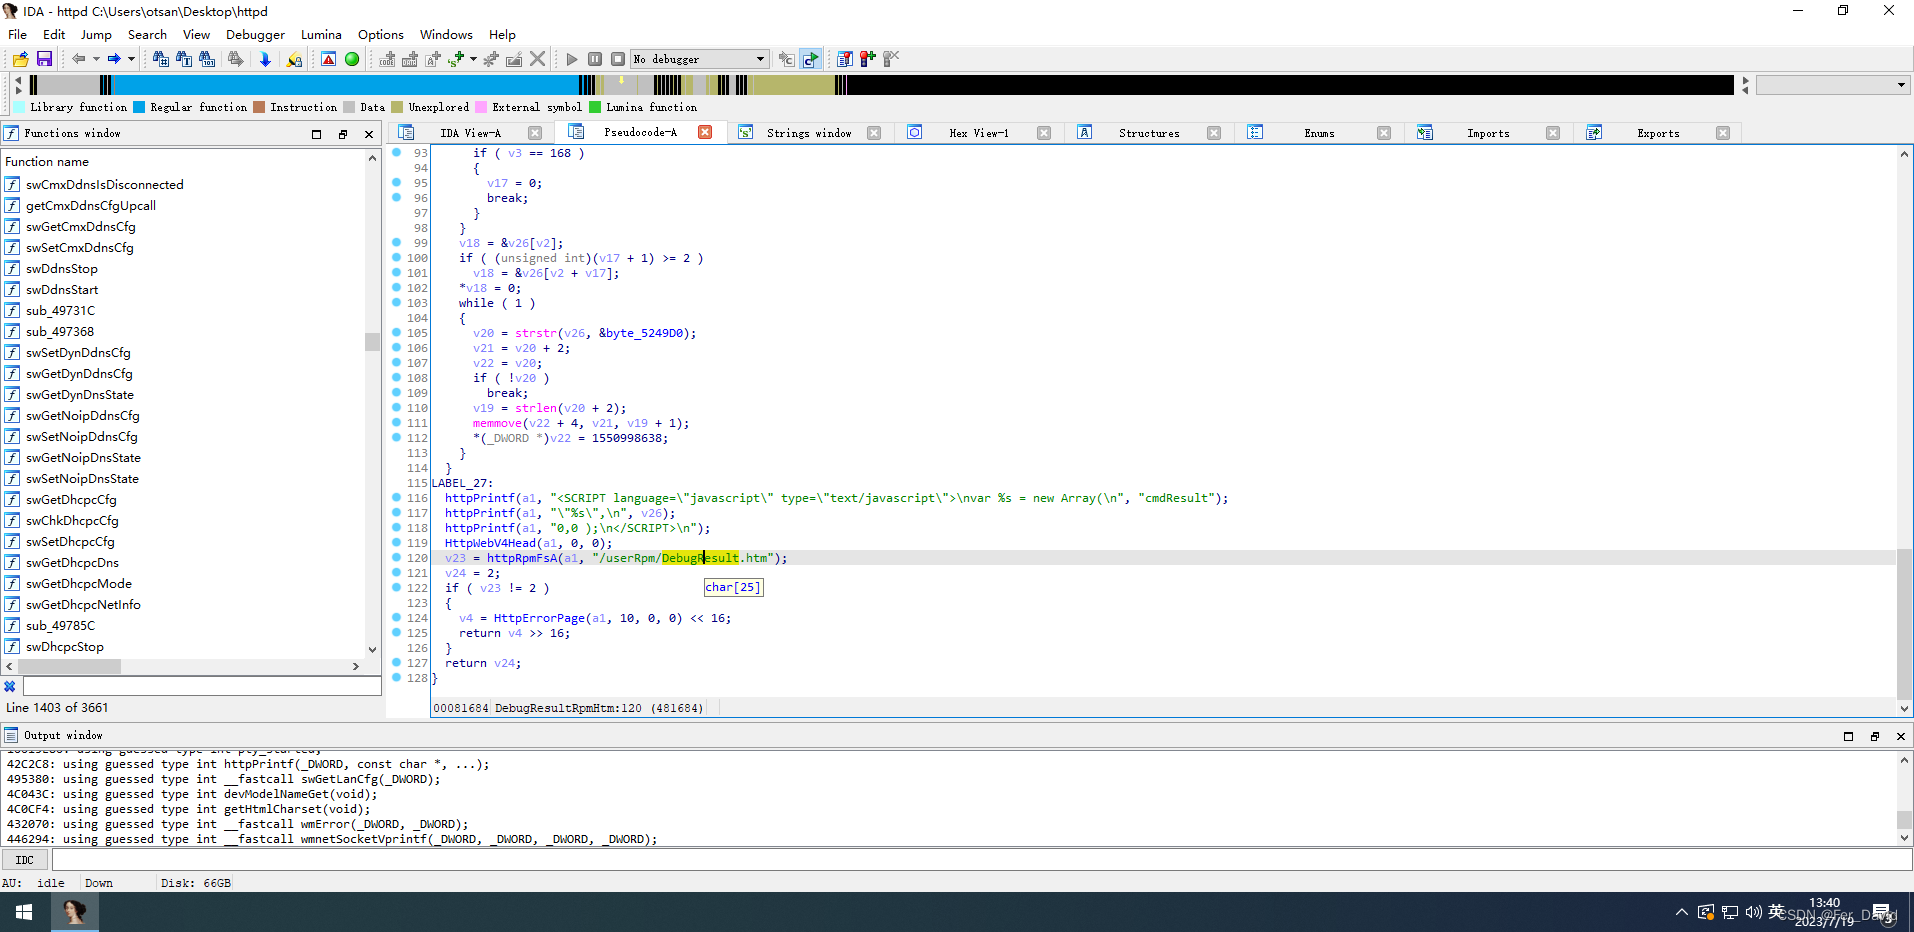Open forward-history dropdown arrow beside forward button

pos(131,59)
